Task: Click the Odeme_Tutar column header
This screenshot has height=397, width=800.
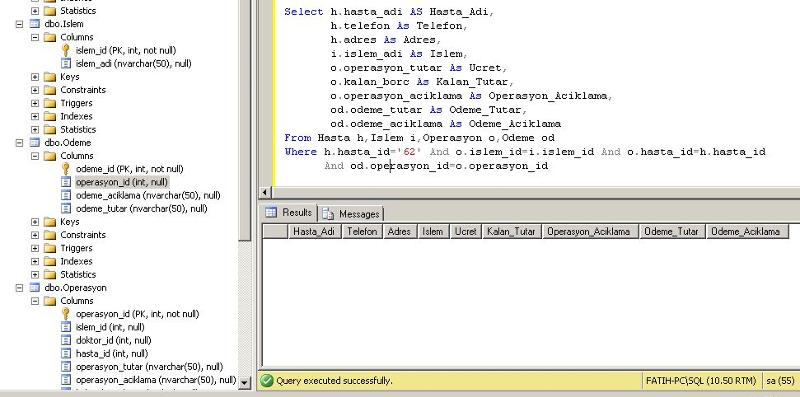Action: pos(672,231)
